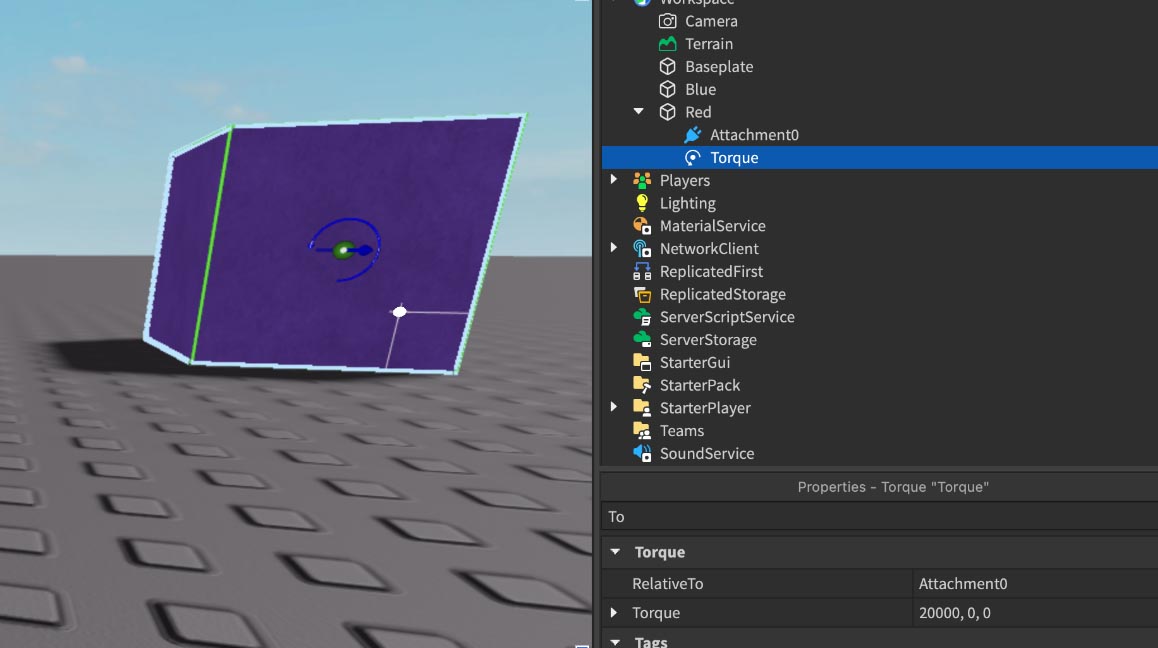Expand the Players service node
The image size is (1158, 648).
[x=614, y=180]
